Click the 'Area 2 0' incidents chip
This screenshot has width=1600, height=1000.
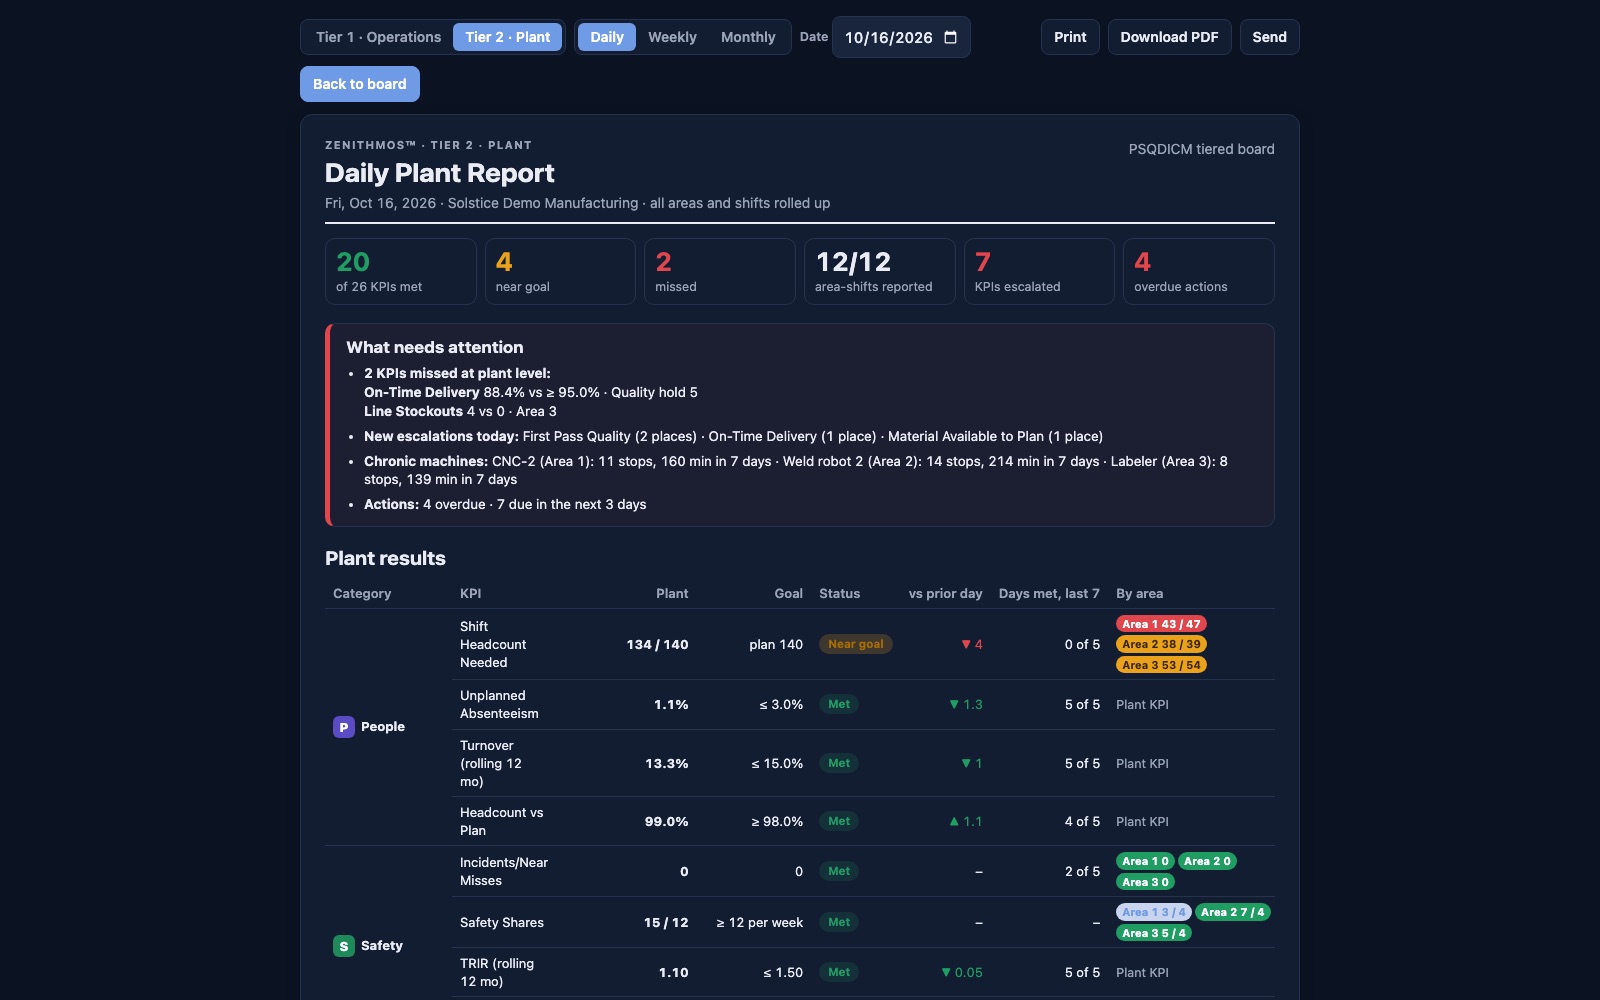(1207, 861)
